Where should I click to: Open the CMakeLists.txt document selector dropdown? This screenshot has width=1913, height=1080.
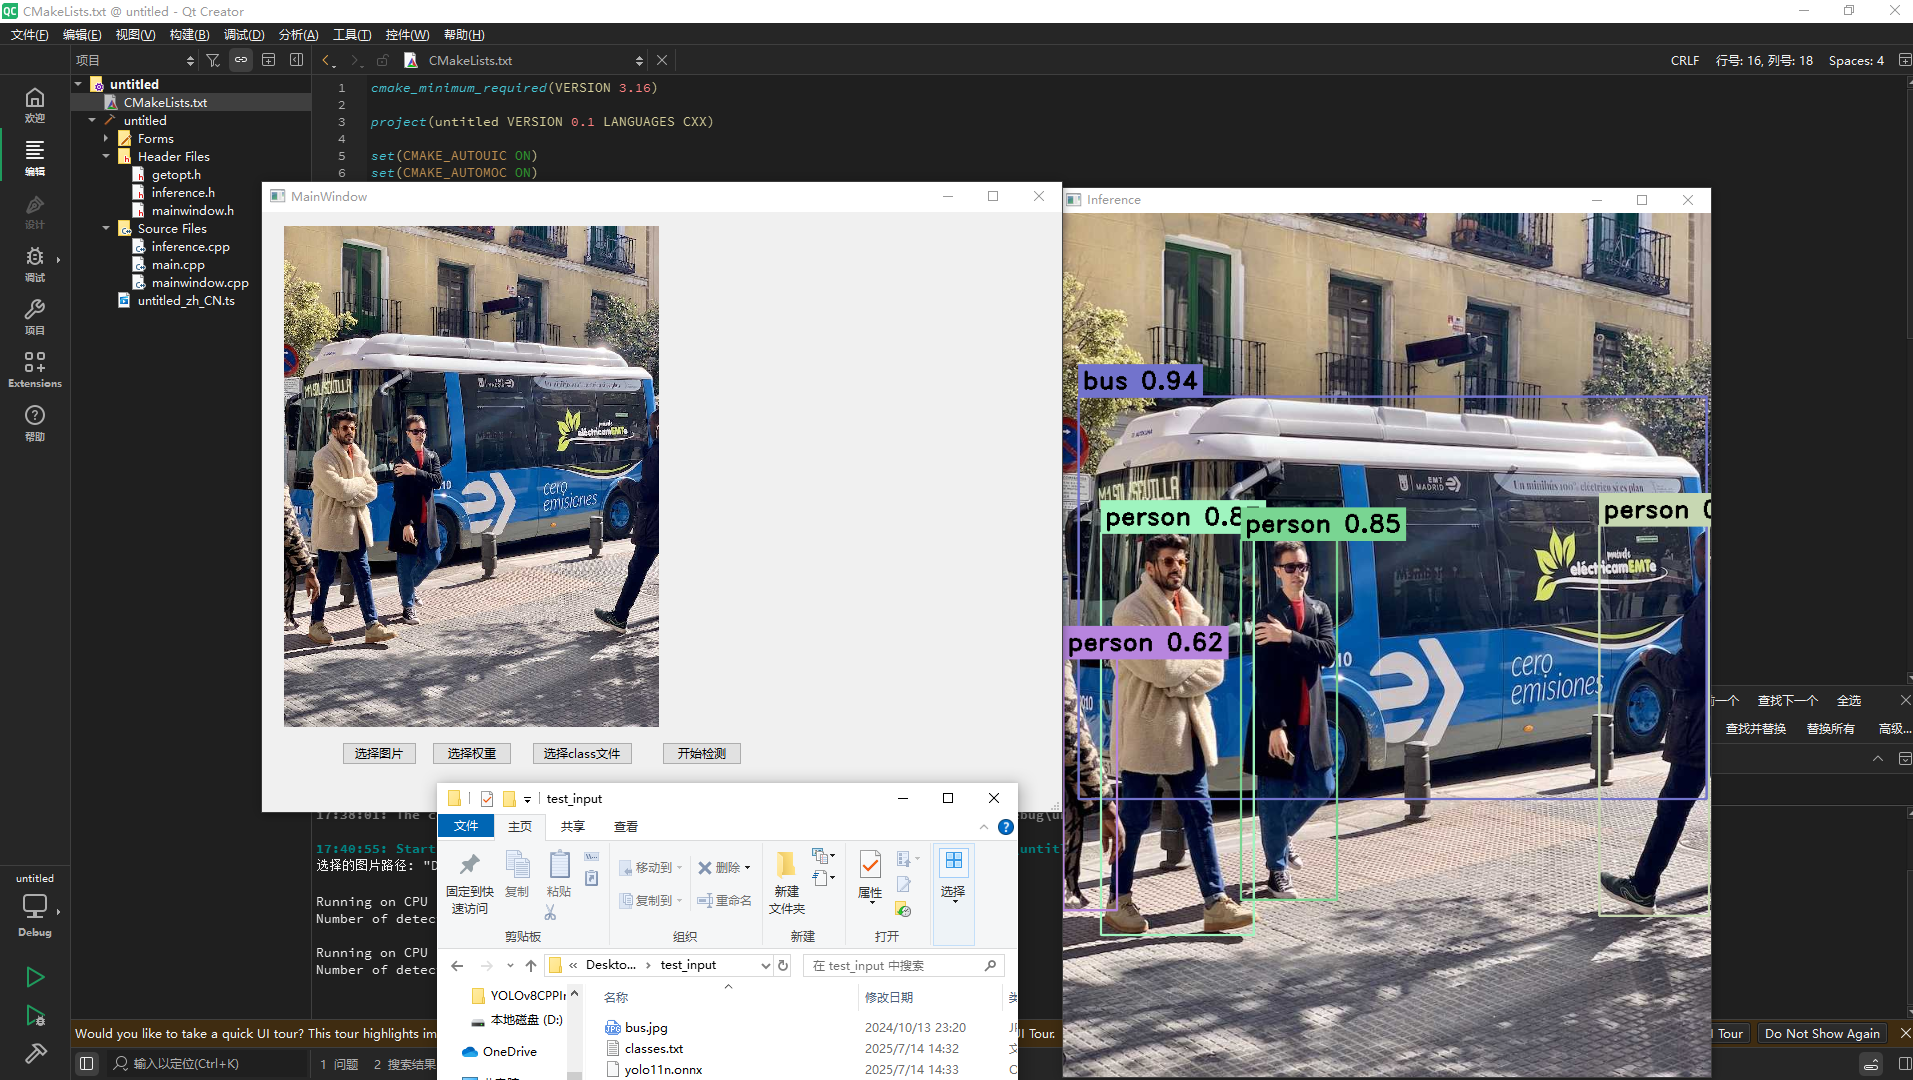tap(639, 61)
